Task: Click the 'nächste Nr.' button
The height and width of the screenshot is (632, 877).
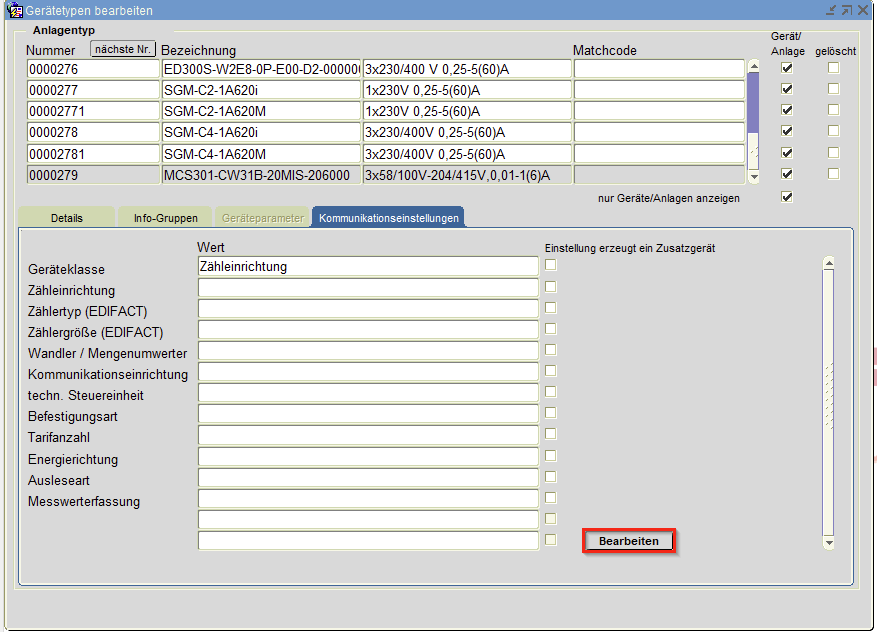Action: [x=123, y=48]
